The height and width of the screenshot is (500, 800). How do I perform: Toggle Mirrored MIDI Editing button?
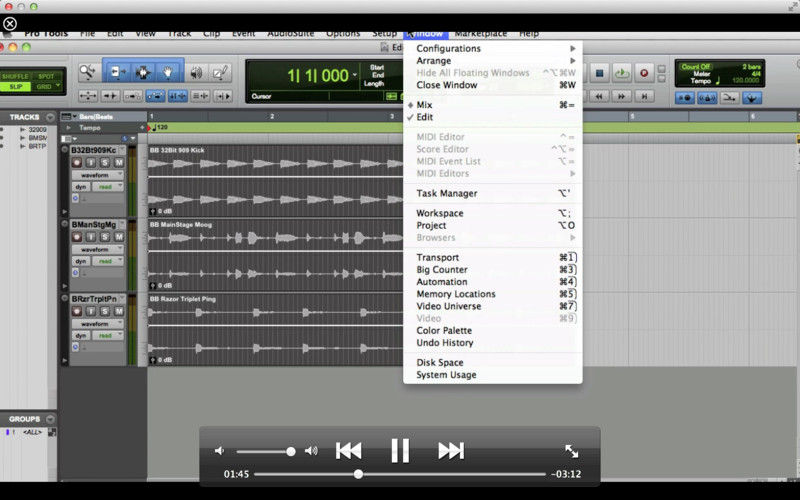pos(133,95)
